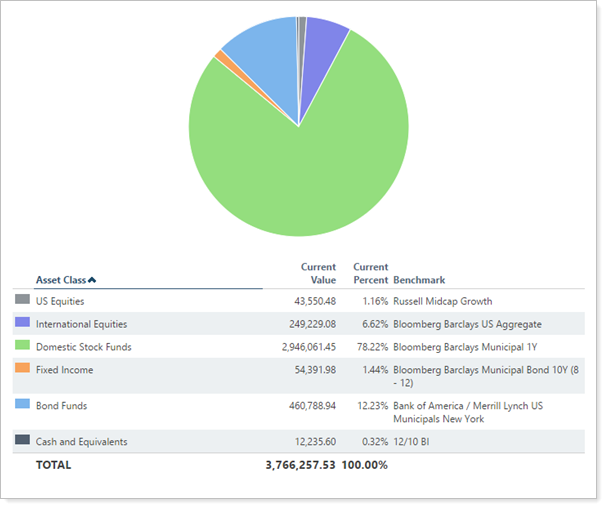Sort by the Asset Class column header
Screen dimensions: 606x508
click(61, 280)
